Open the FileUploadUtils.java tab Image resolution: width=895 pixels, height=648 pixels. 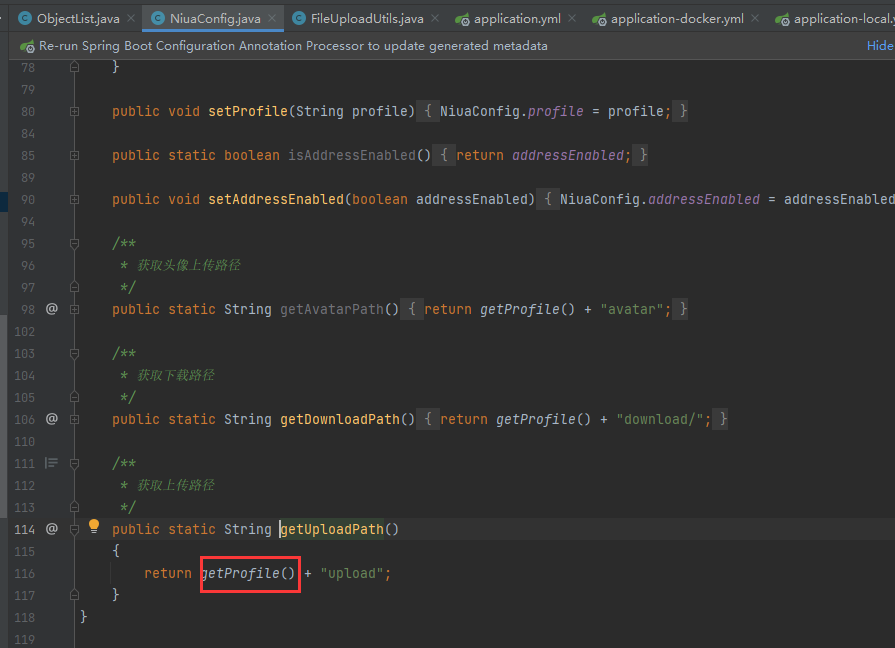(367, 19)
